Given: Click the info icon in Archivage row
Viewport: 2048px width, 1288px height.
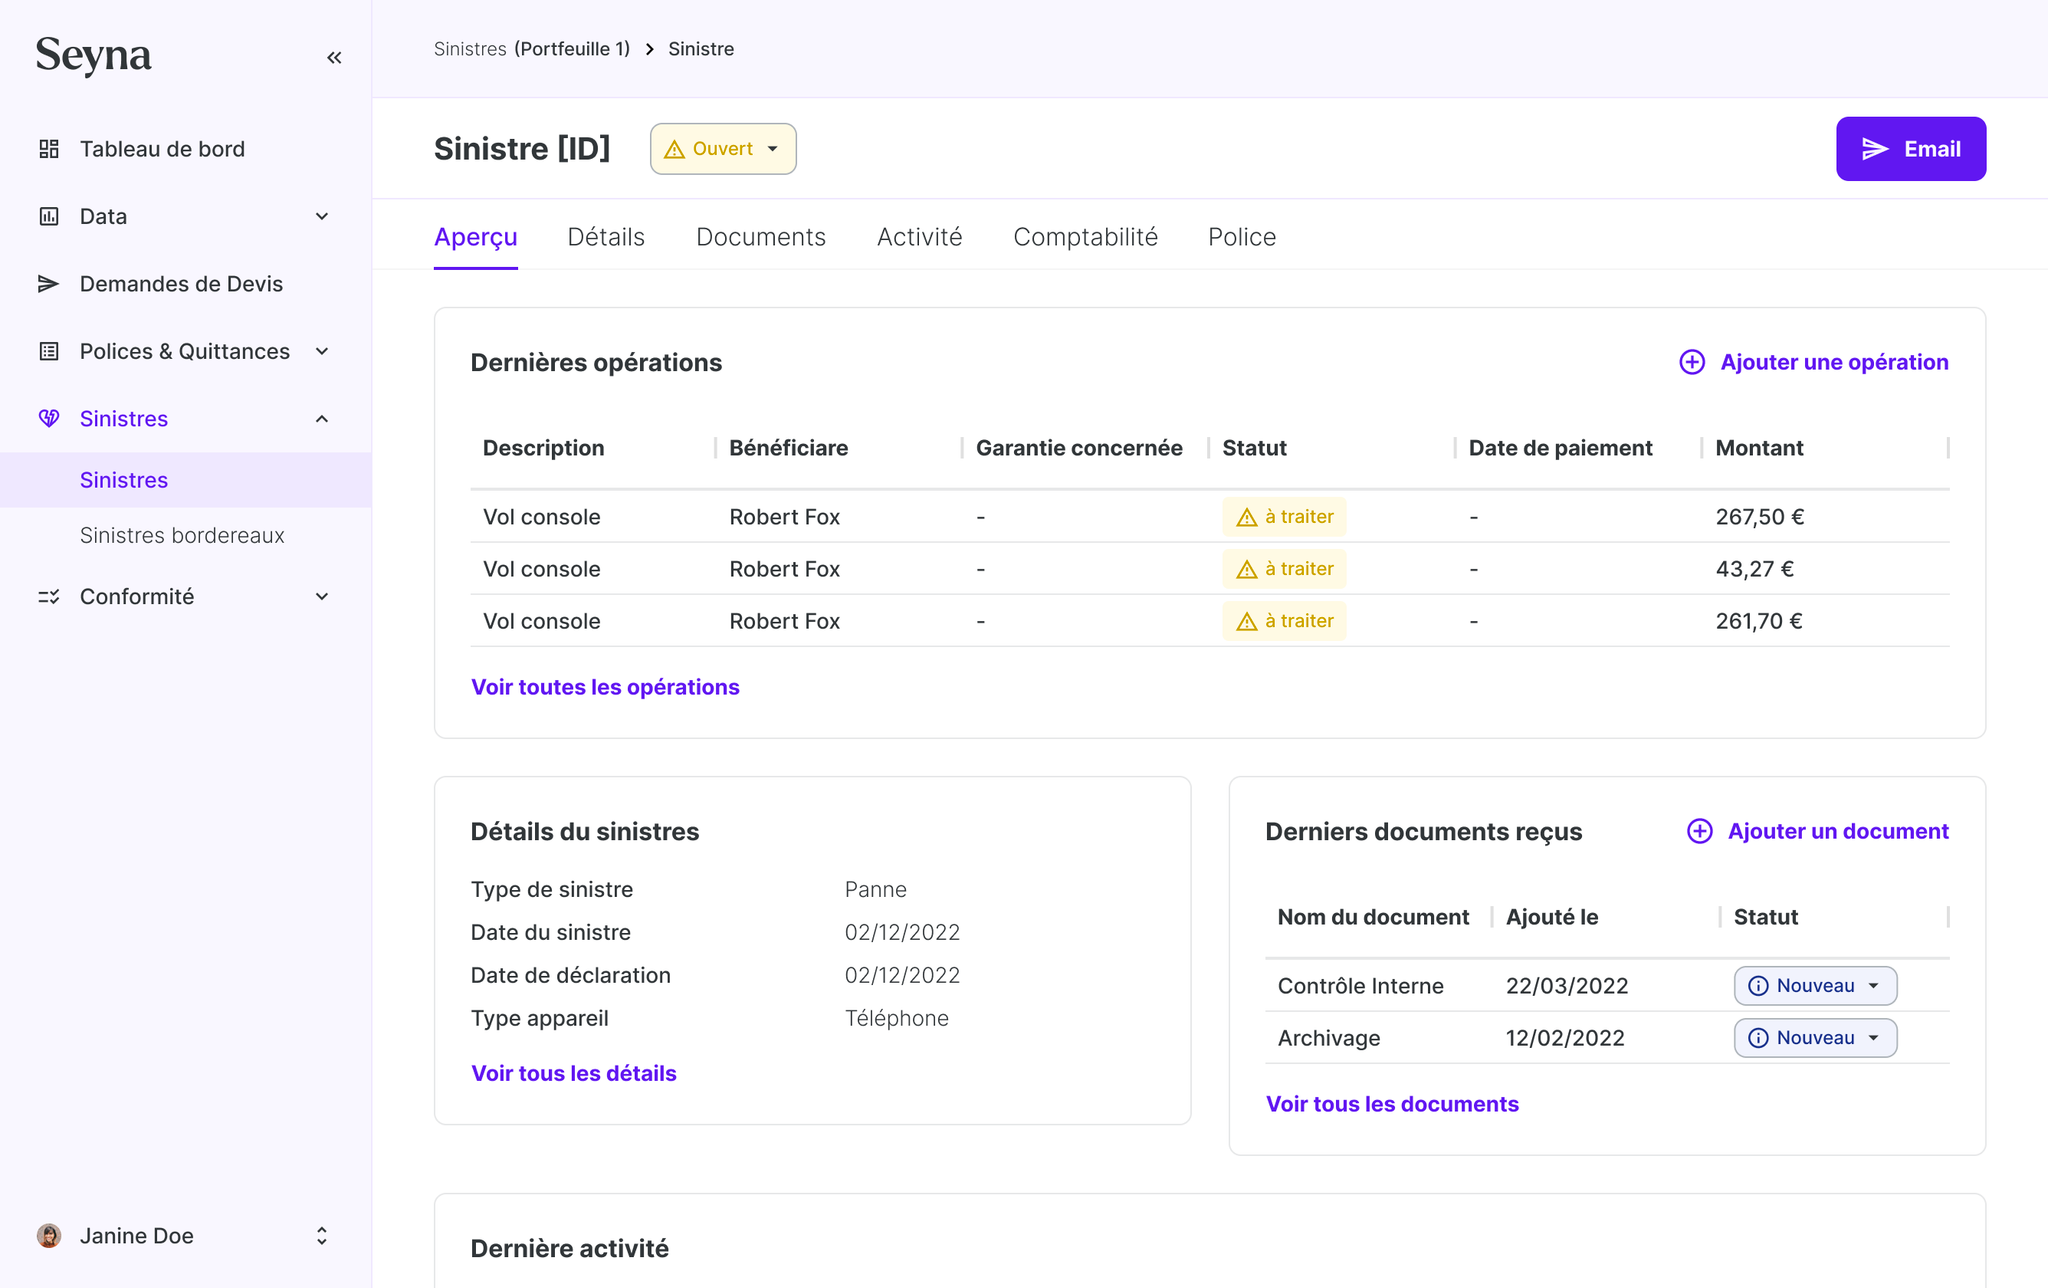Looking at the screenshot, I should pyautogui.click(x=1758, y=1038).
